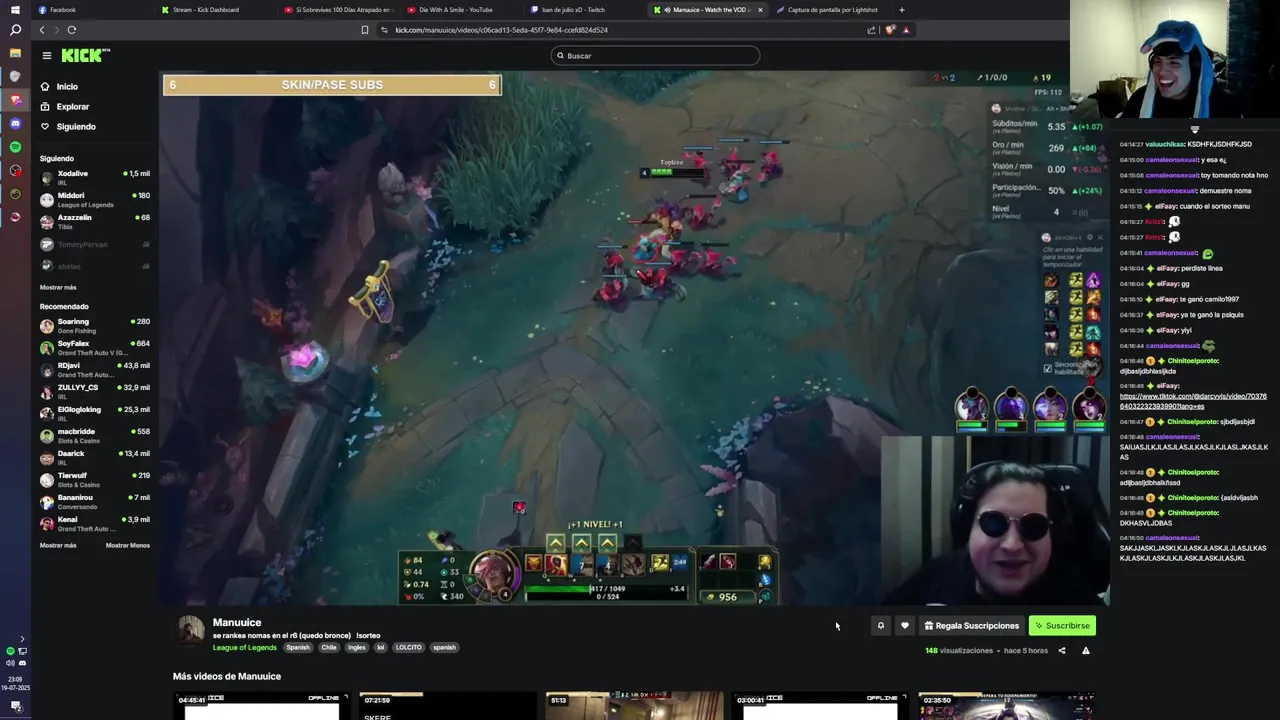Open recommended channel Tierwulf
The height and width of the screenshot is (720, 1280).
pyautogui.click(x=95, y=479)
